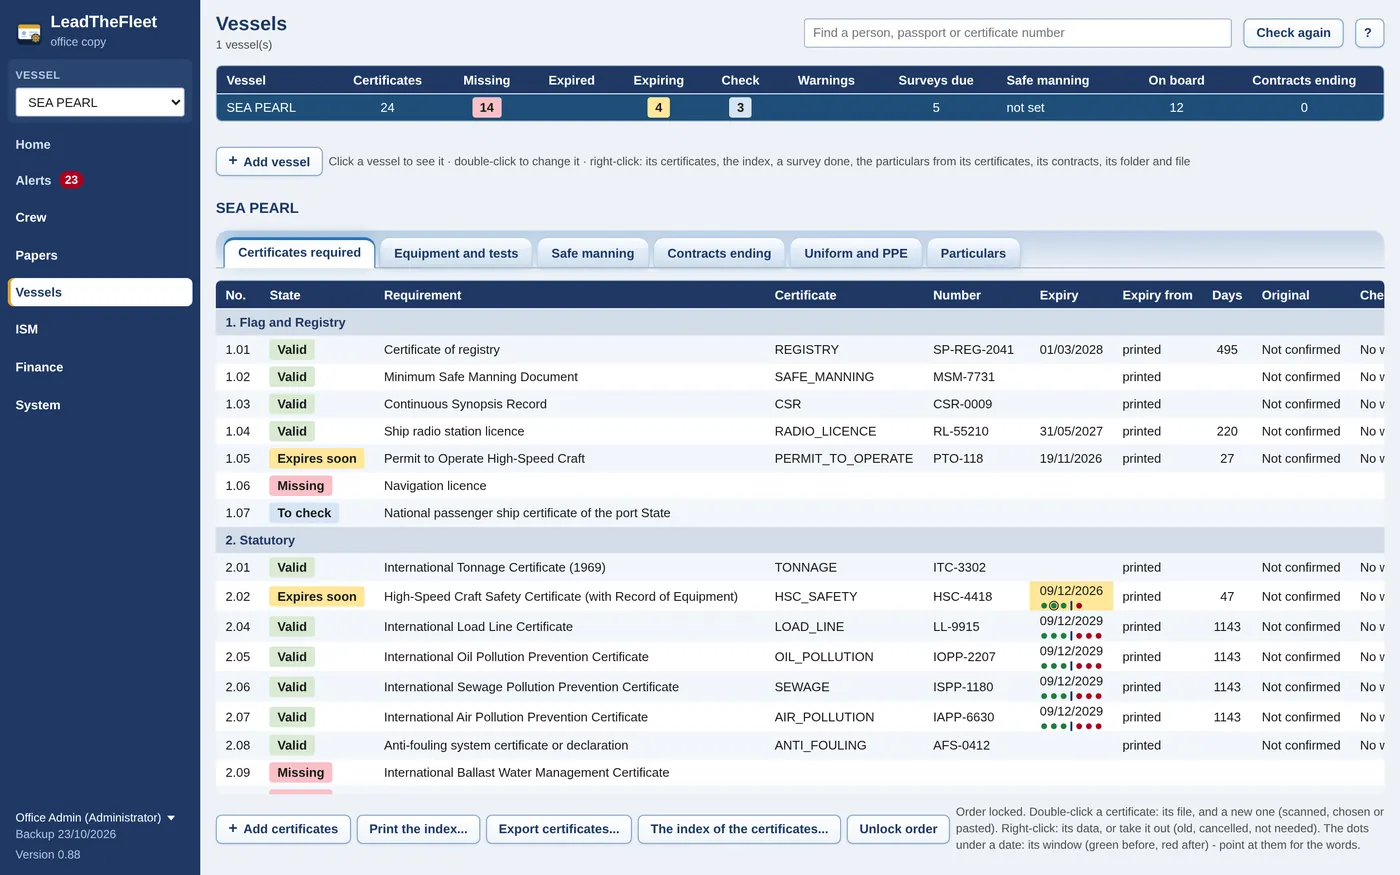Click the Add vessel button

[269, 161]
